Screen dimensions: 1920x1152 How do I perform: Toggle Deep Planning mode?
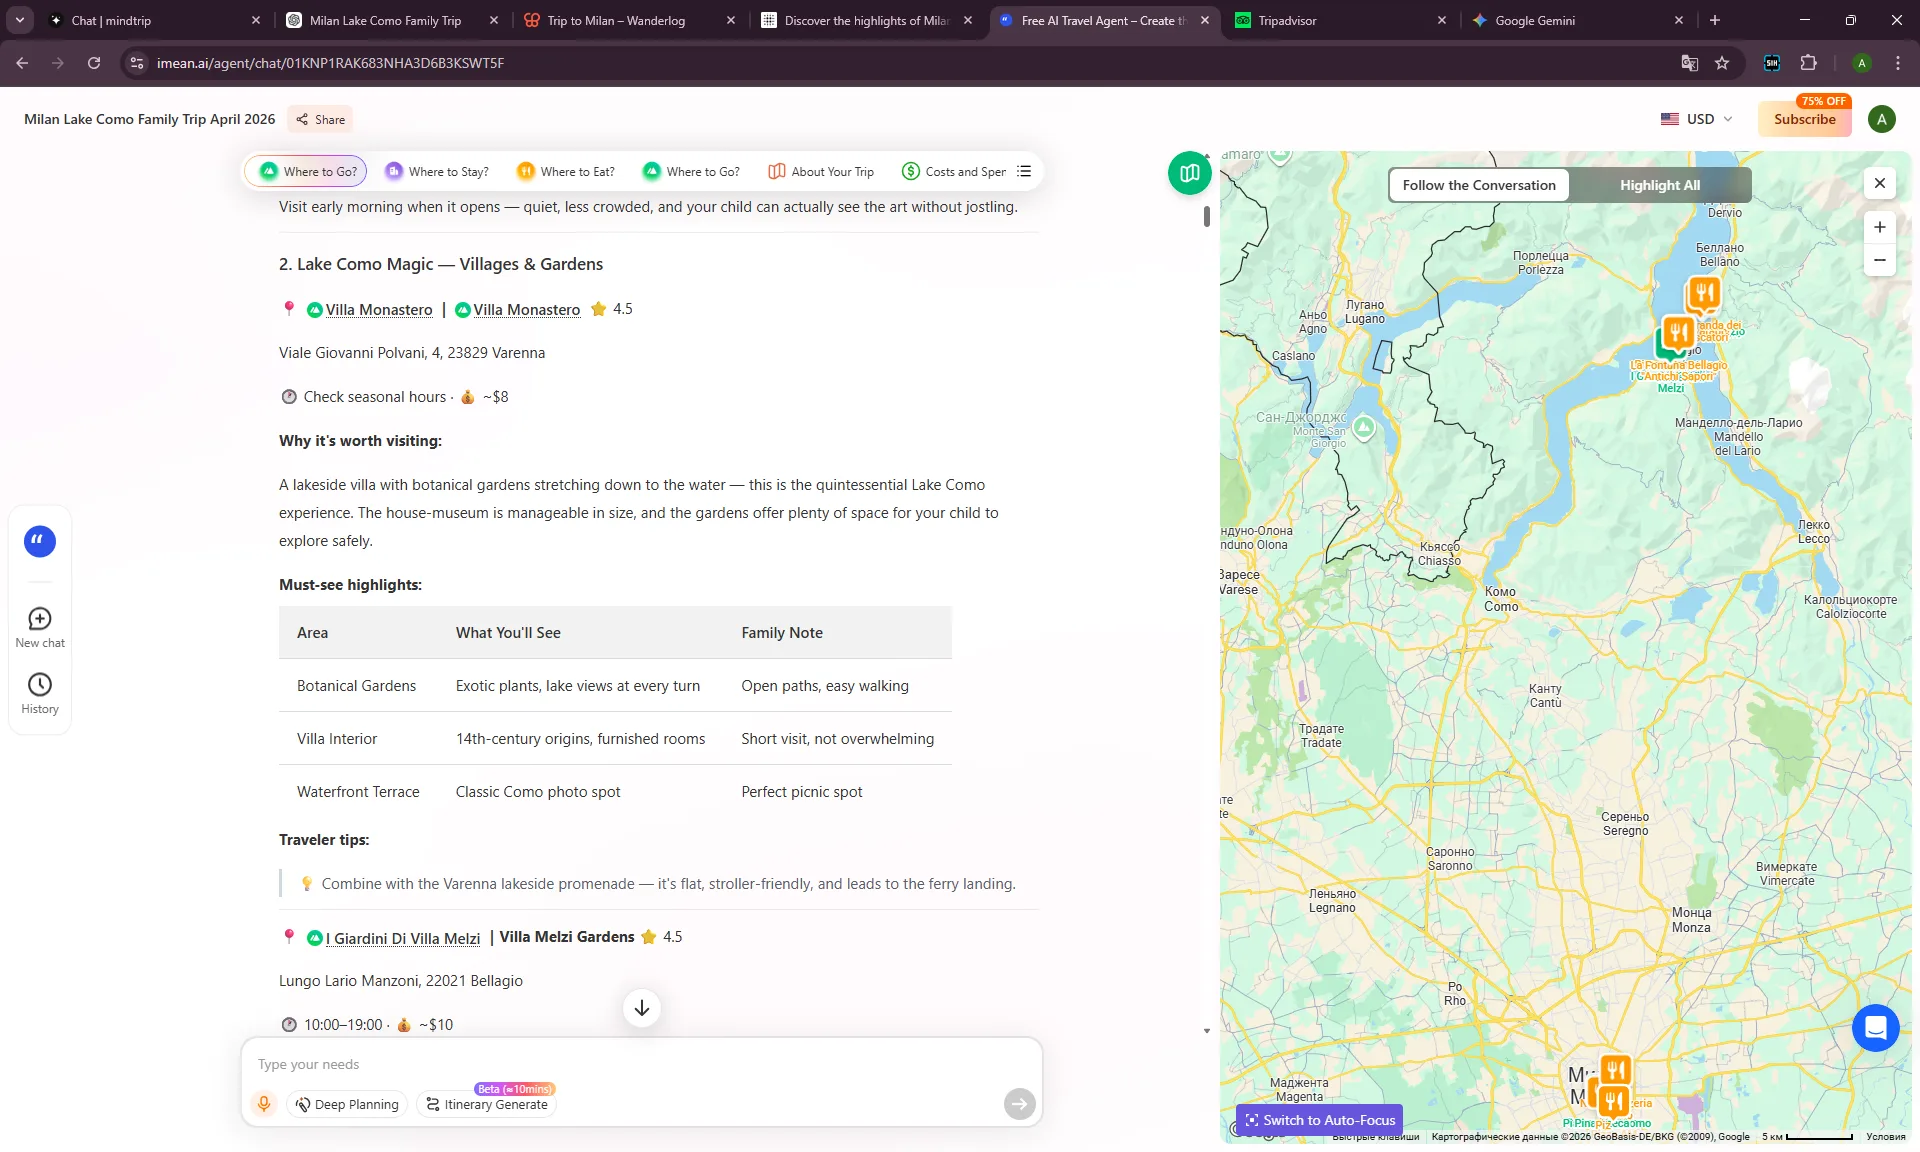347,1104
